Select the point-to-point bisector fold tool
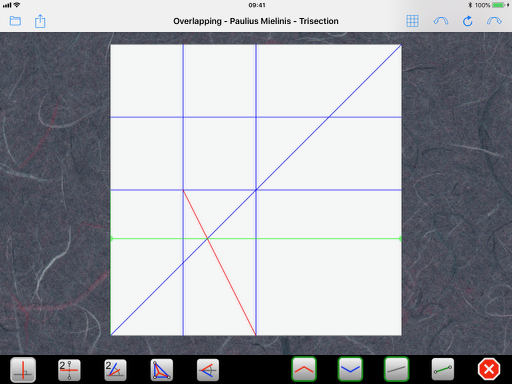The height and width of the screenshot is (384, 512). [69, 370]
